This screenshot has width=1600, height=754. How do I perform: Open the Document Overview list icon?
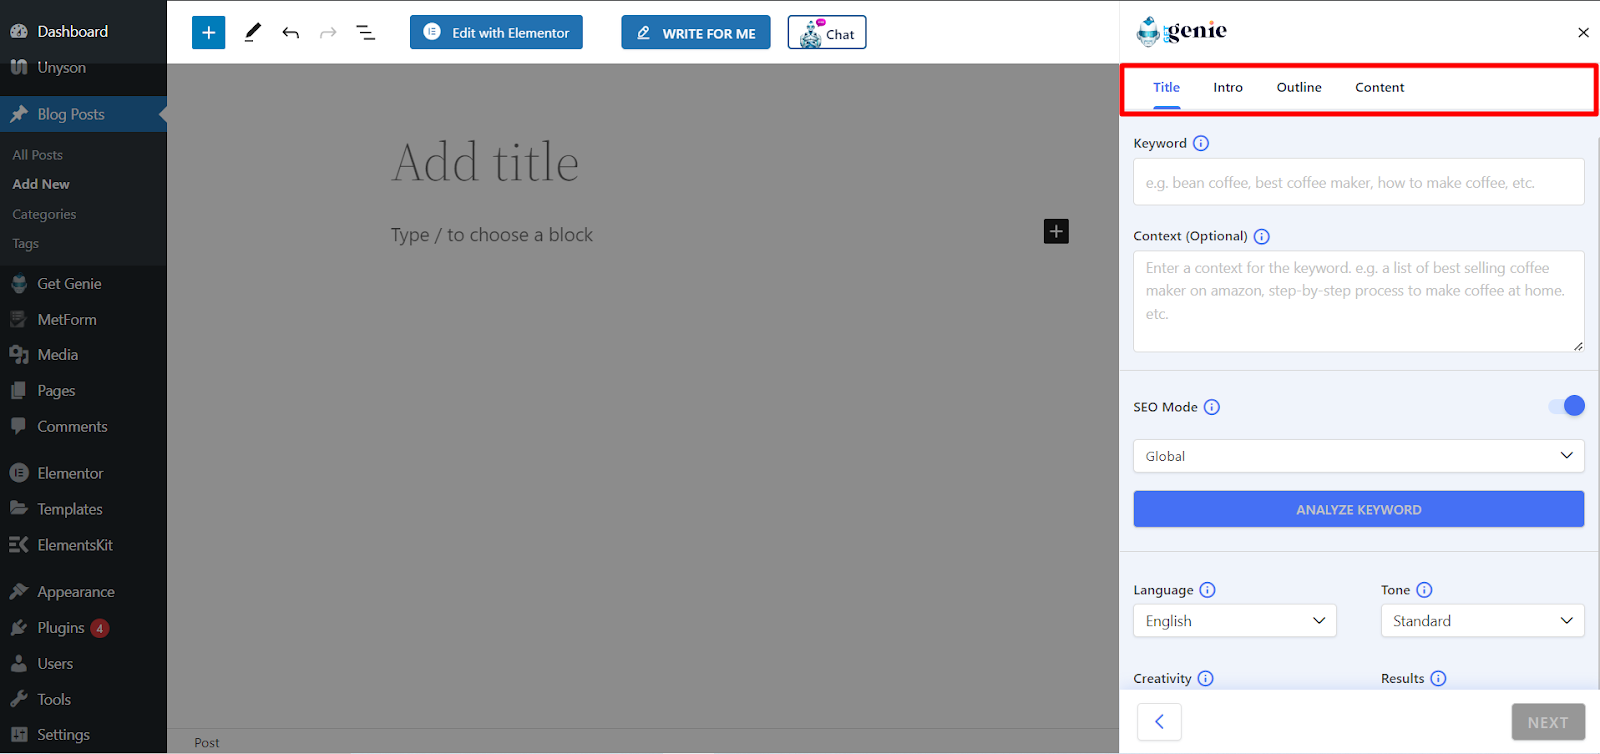[x=366, y=33]
